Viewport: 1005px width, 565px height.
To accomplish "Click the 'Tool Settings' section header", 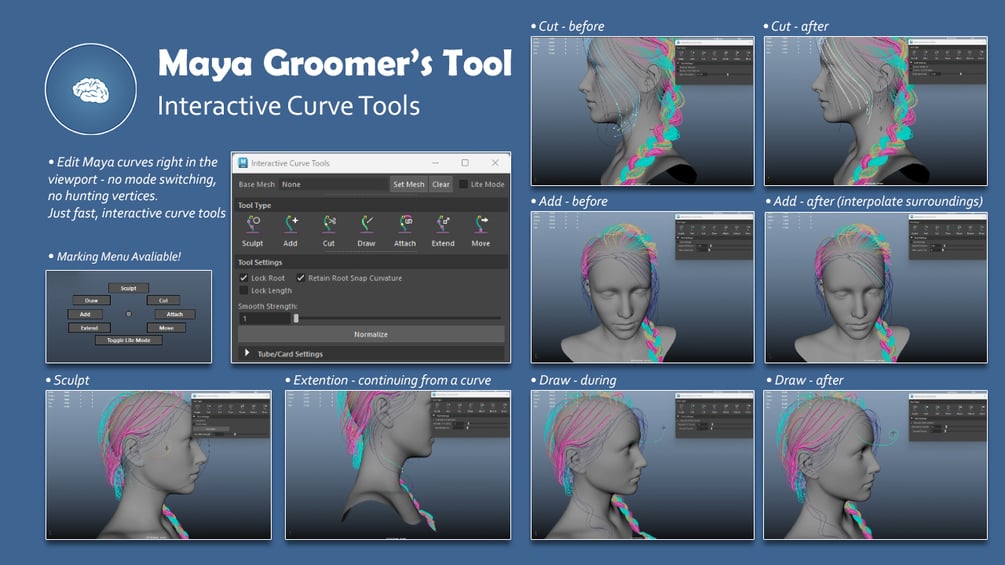I will click(260, 263).
